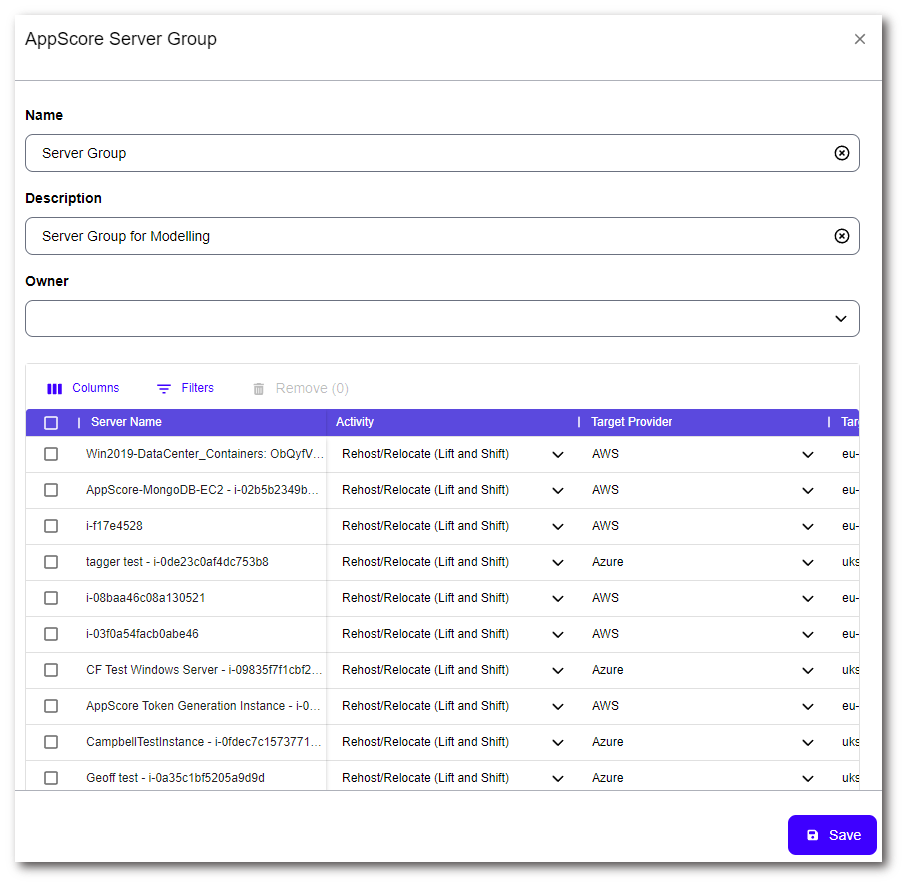Sort by the Server Name column header
Screen dimensions: 907x887
pos(126,422)
